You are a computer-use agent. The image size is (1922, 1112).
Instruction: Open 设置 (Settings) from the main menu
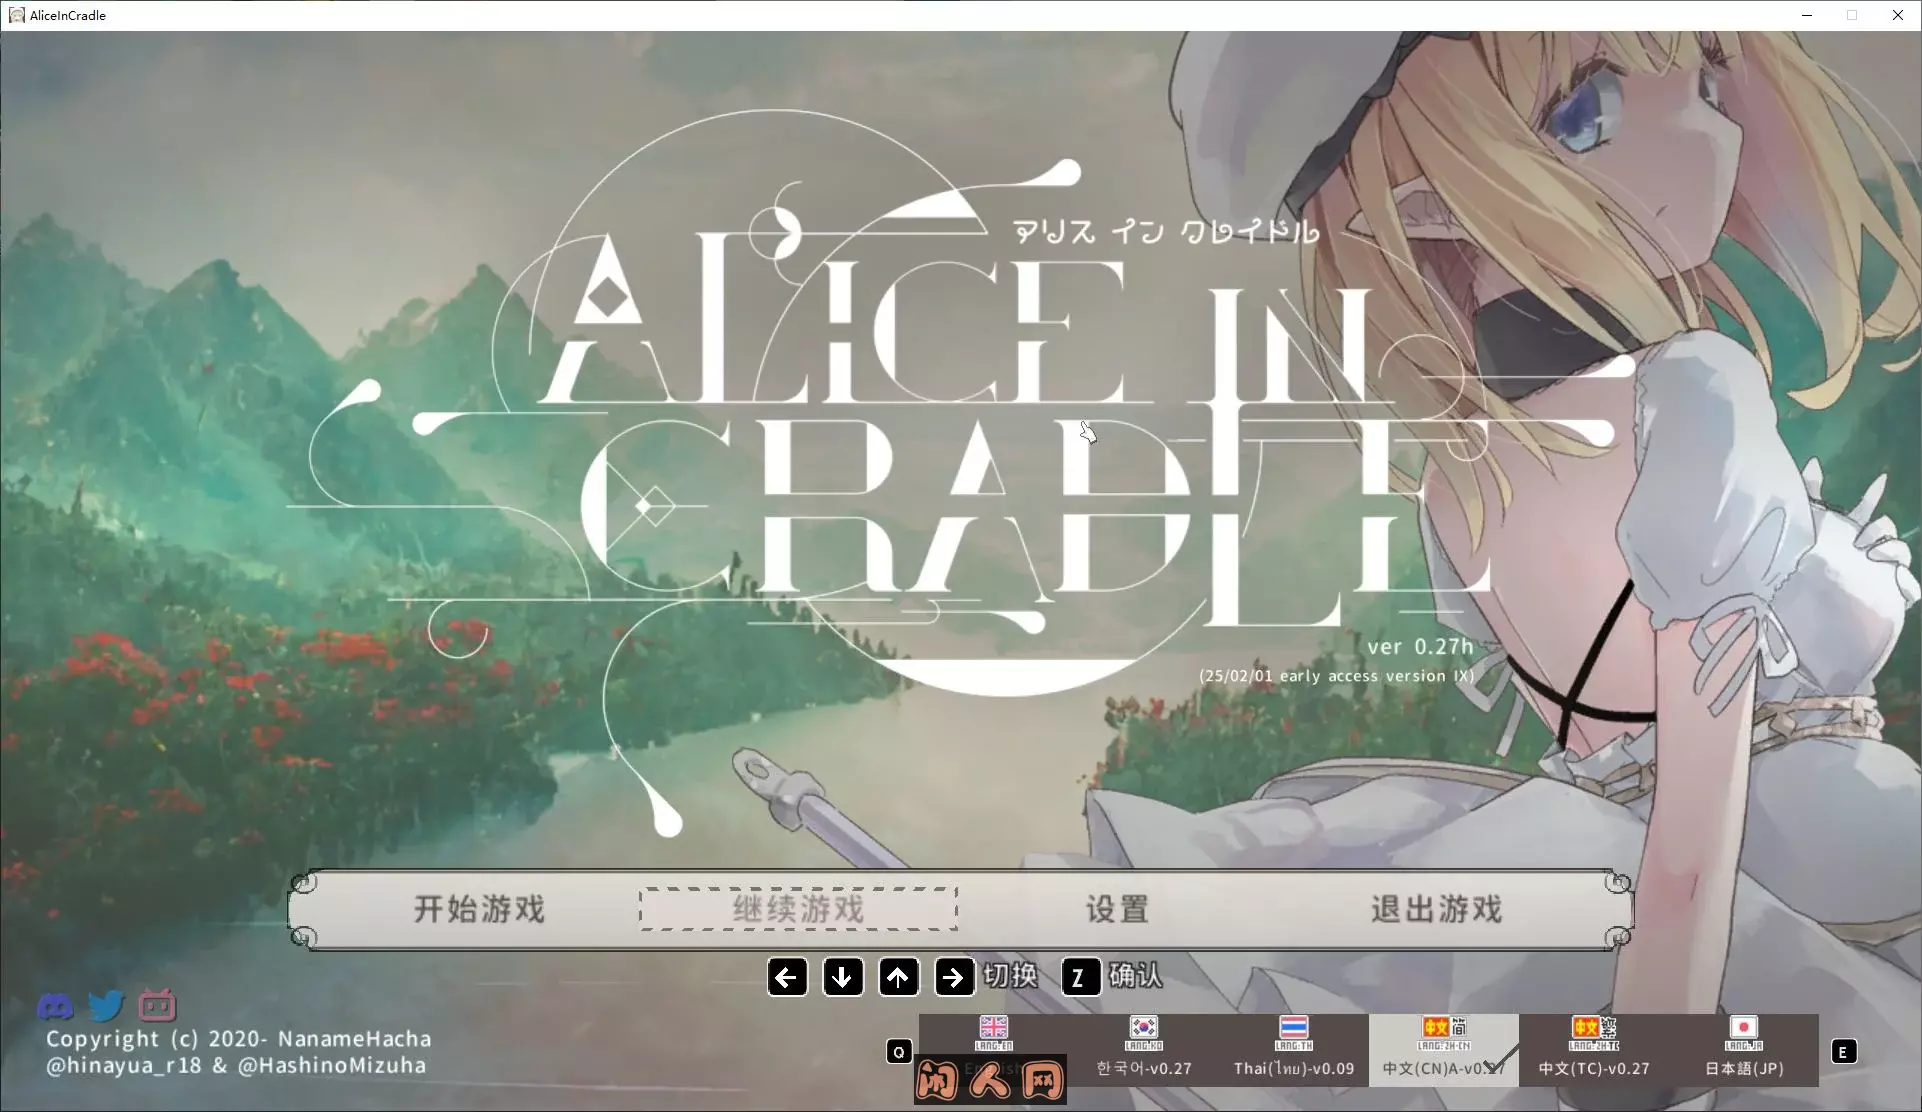pos(1116,911)
